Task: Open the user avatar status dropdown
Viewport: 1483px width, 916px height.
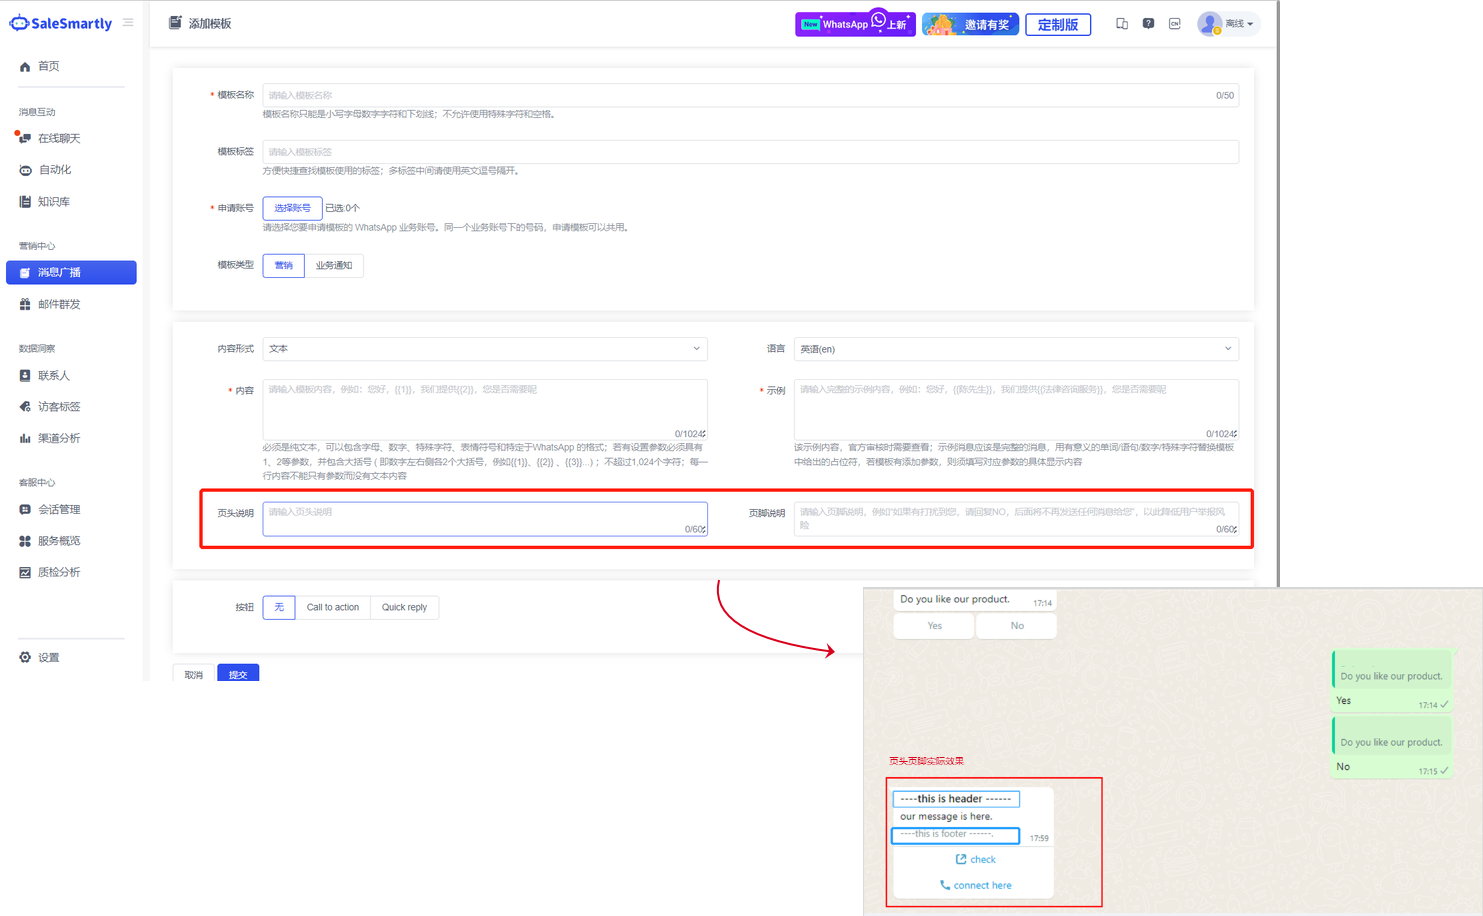Action: click(1228, 24)
